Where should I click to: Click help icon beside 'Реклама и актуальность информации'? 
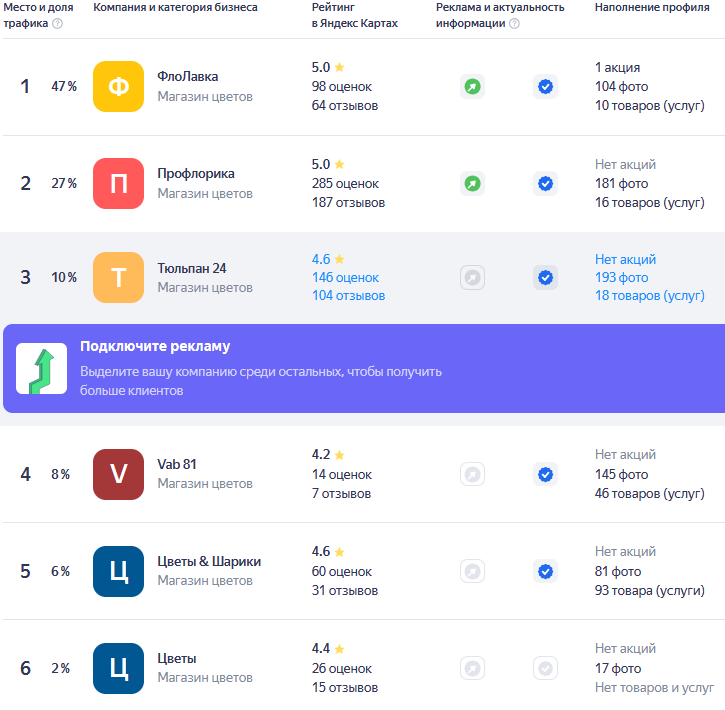514,24
